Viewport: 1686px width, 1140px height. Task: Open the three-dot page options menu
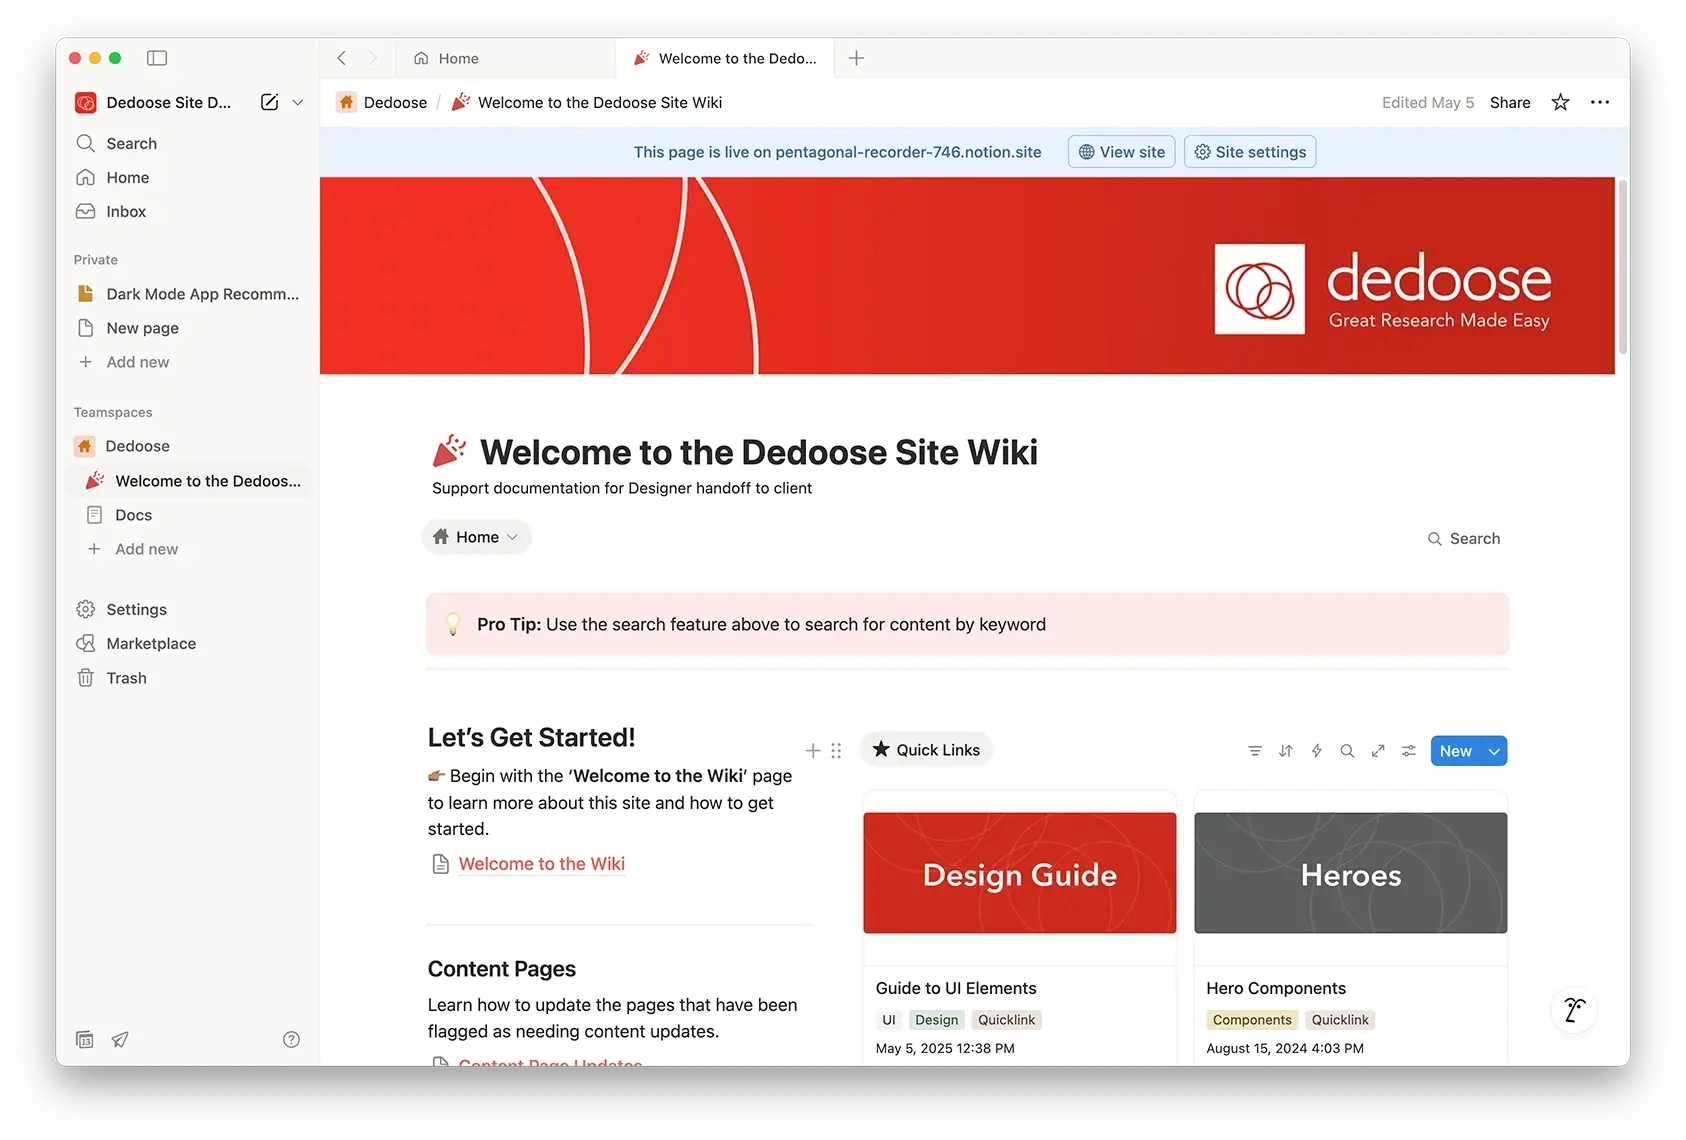coord(1600,102)
